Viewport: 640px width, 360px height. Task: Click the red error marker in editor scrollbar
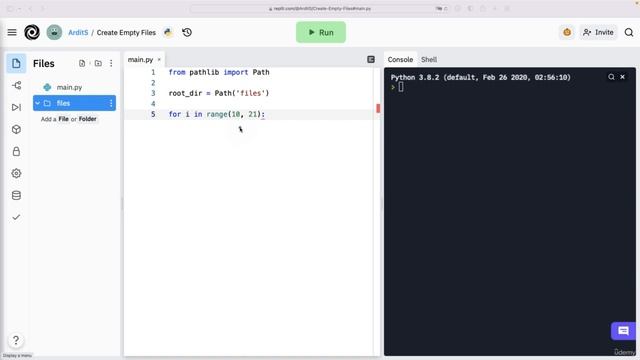tap(378, 108)
